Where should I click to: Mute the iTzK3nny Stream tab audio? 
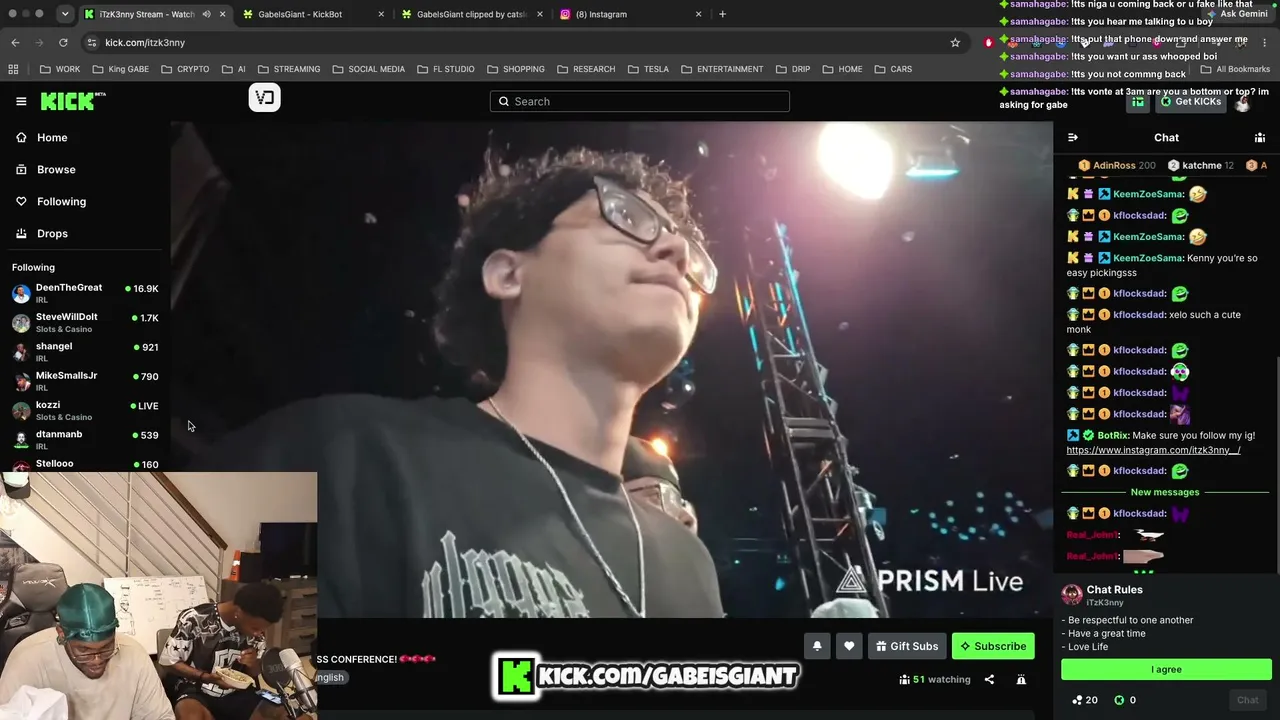click(x=206, y=14)
